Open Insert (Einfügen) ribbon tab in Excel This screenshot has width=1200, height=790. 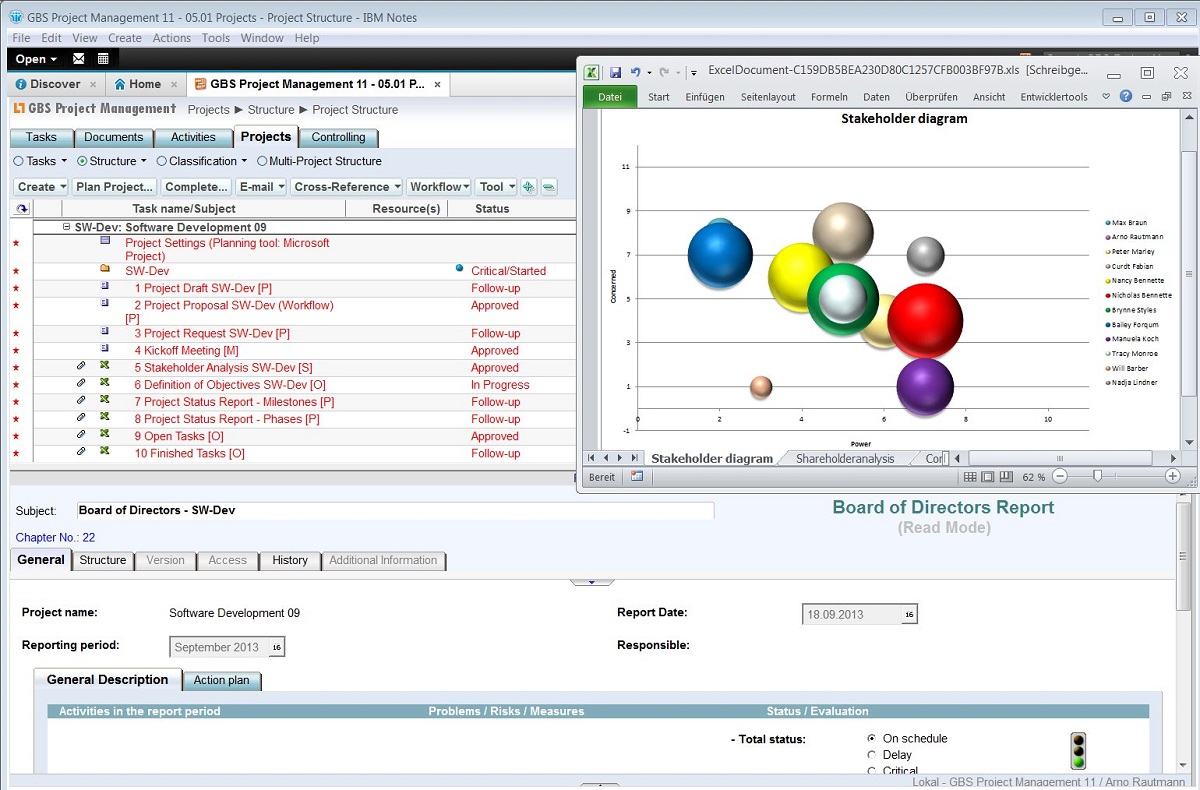coord(705,97)
